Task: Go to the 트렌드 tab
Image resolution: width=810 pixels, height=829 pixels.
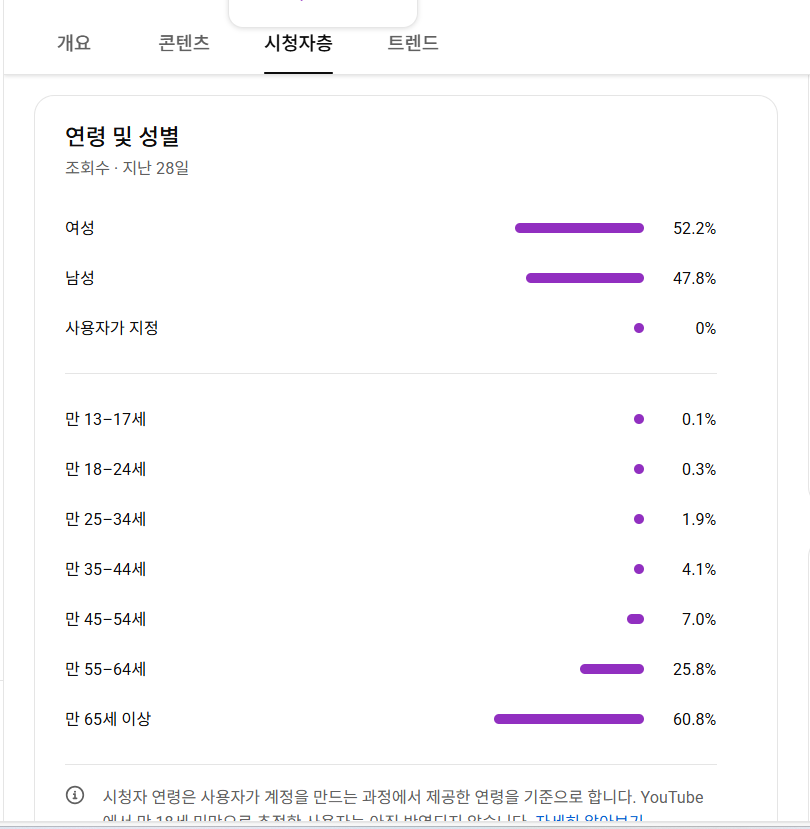Action: click(413, 43)
